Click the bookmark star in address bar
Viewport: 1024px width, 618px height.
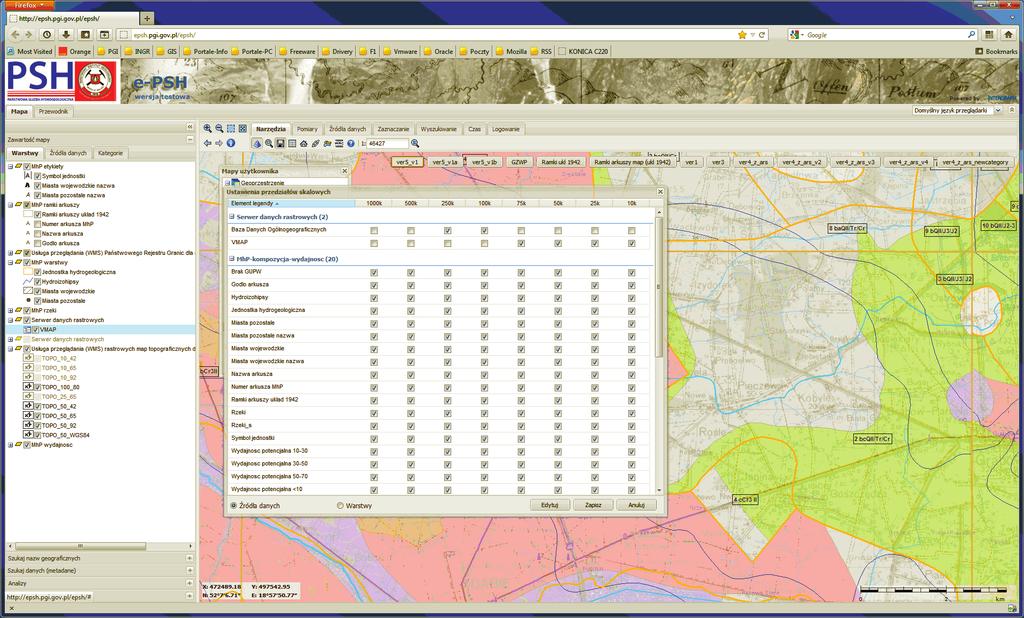[x=742, y=35]
